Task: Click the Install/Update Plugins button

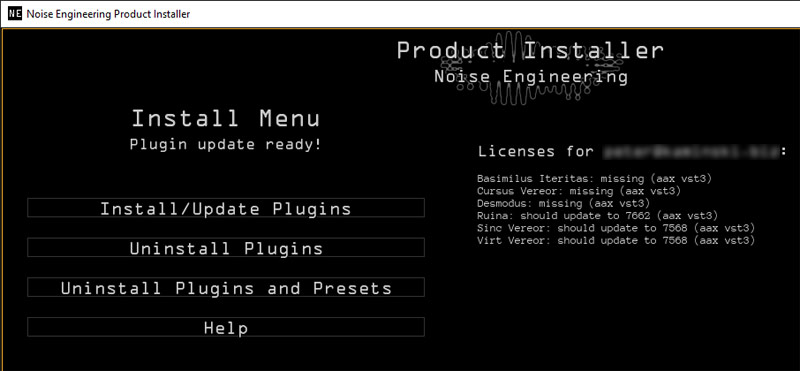Action: click(226, 208)
